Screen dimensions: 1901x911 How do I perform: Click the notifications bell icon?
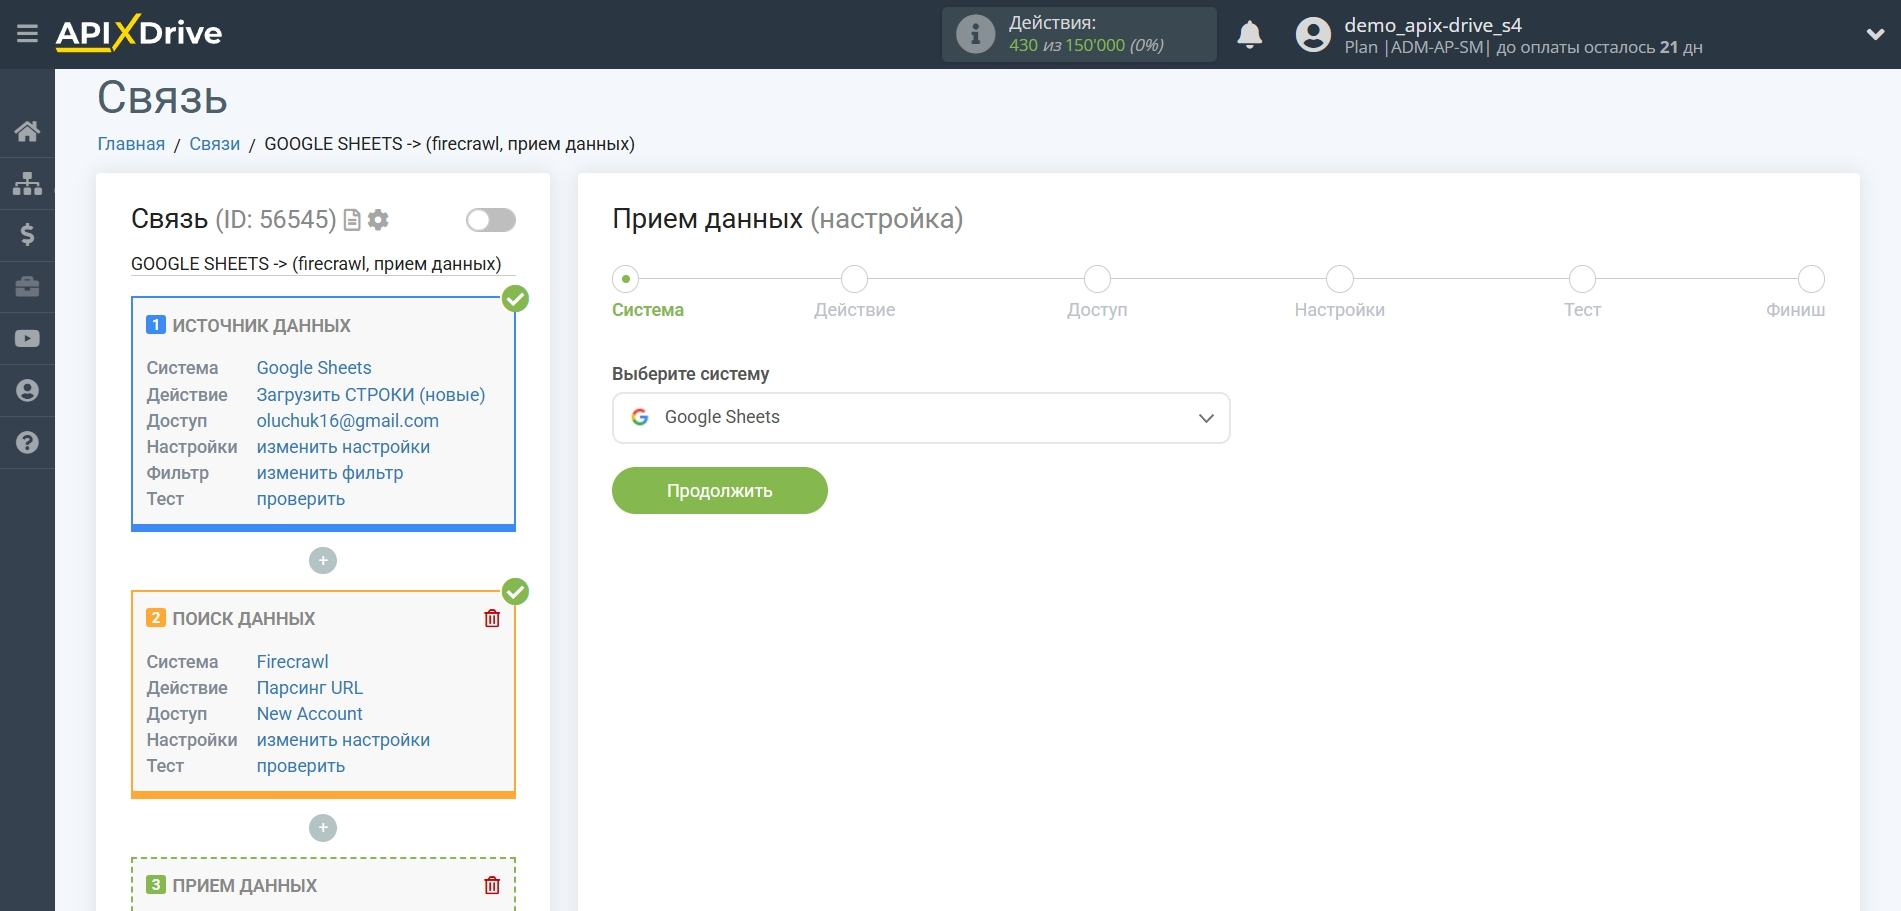[x=1249, y=35]
